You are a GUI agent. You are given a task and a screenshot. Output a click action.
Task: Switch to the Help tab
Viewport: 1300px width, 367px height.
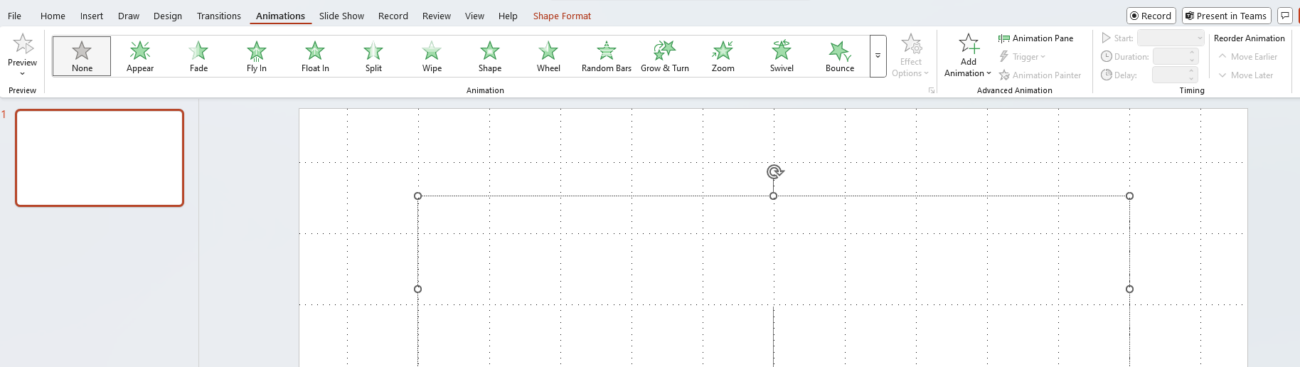(x=508, y=16)
